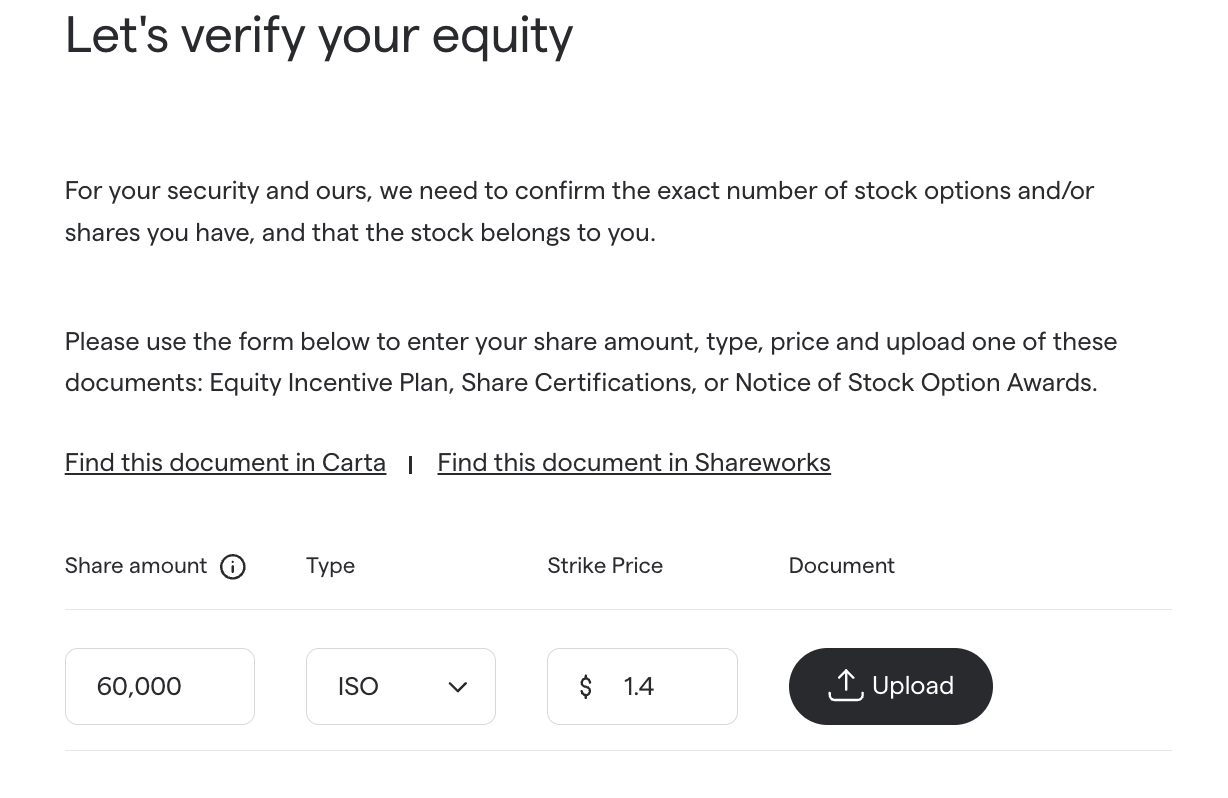Open the ISO type selector
This screenshot has height=798, width=1228.
tap(380, 687)
